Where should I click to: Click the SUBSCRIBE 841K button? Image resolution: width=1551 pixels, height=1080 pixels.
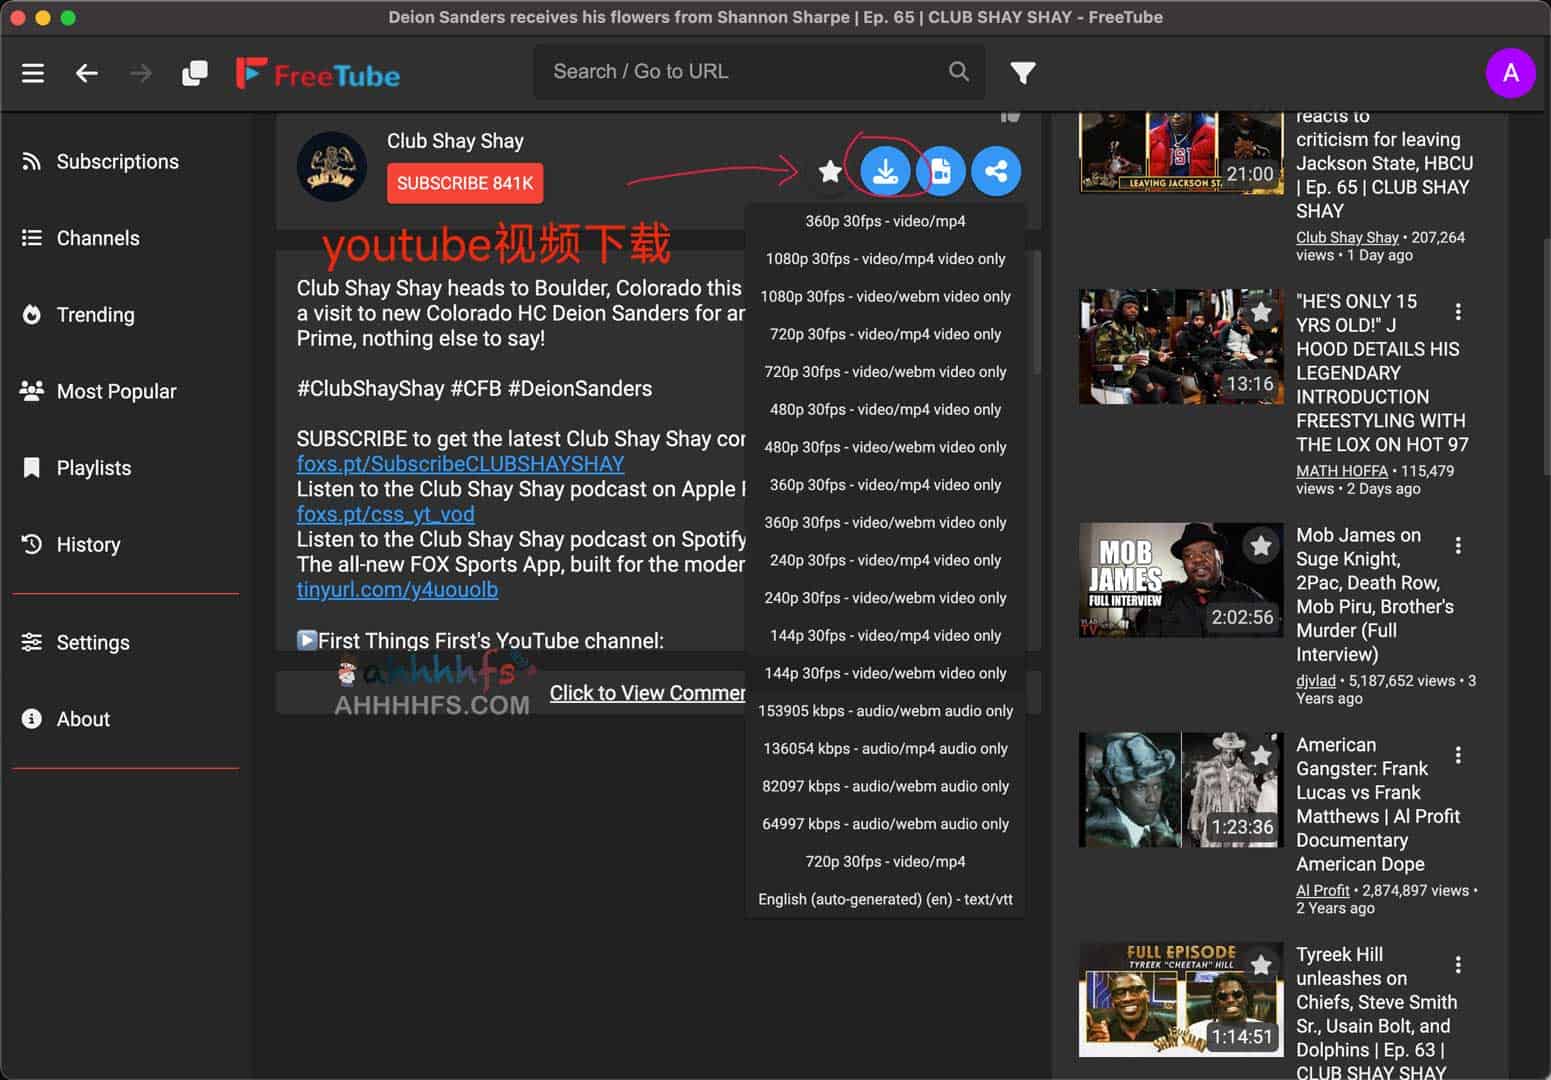coord(464,183)
